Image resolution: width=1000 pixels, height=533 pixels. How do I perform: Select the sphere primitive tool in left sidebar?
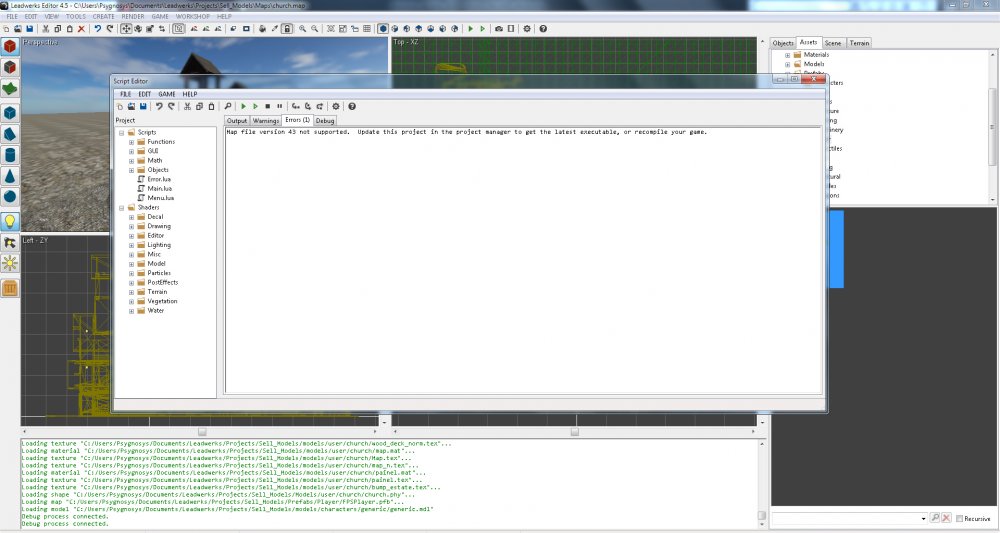point(10,196)
